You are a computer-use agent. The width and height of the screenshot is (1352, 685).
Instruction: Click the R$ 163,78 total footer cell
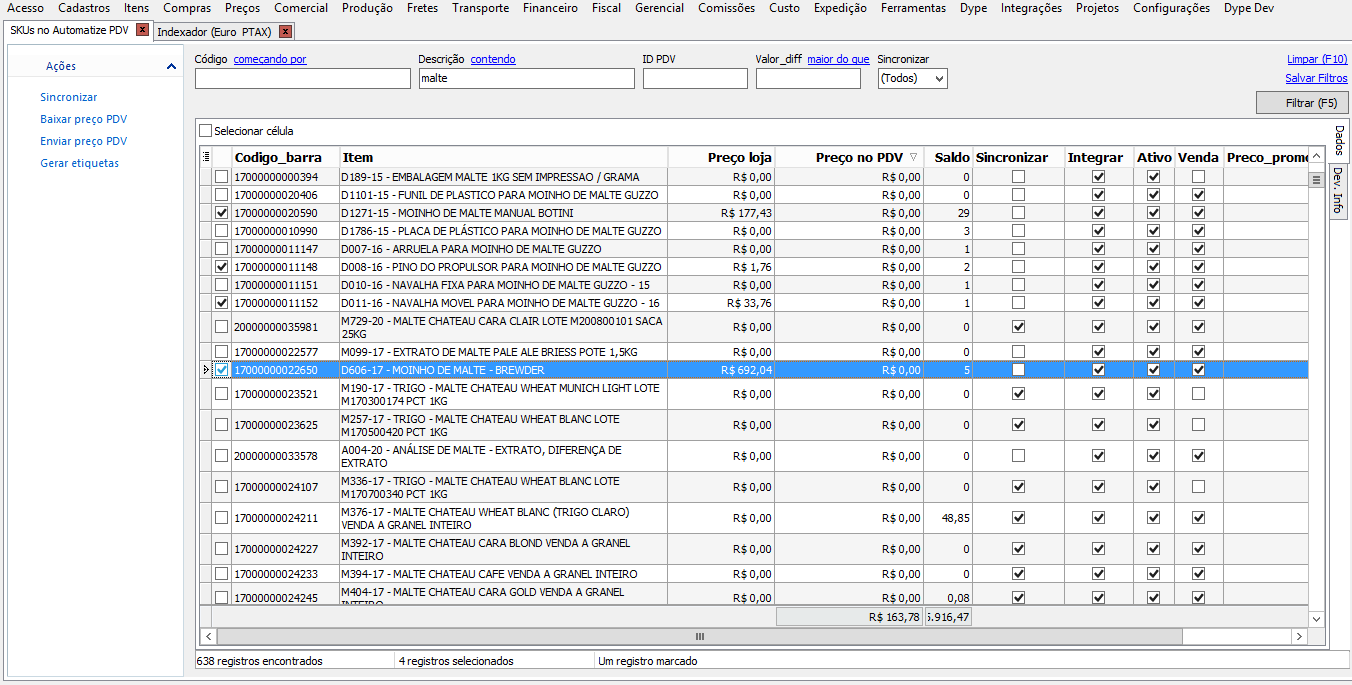(x=850, y=617)
